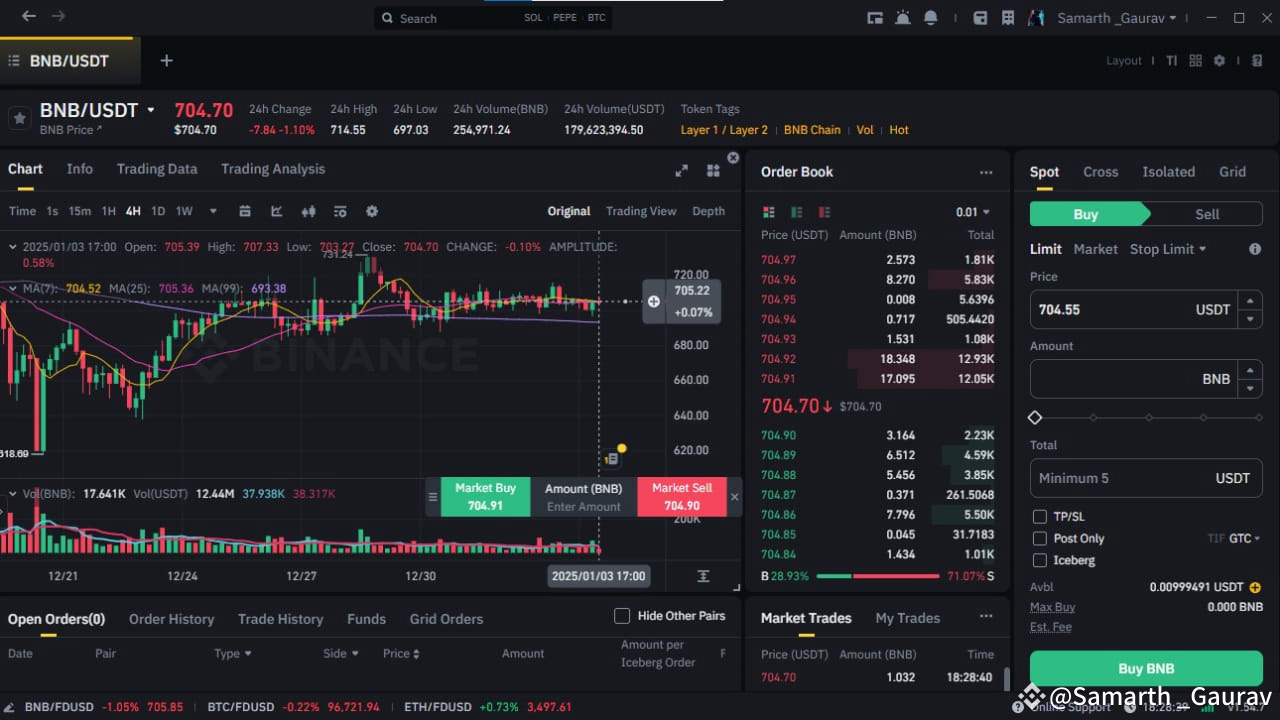The width and height of the screenshot is (1280, 720).
Task: Click the yellow plus next to Avbl balance
Action: point(1255,587)
